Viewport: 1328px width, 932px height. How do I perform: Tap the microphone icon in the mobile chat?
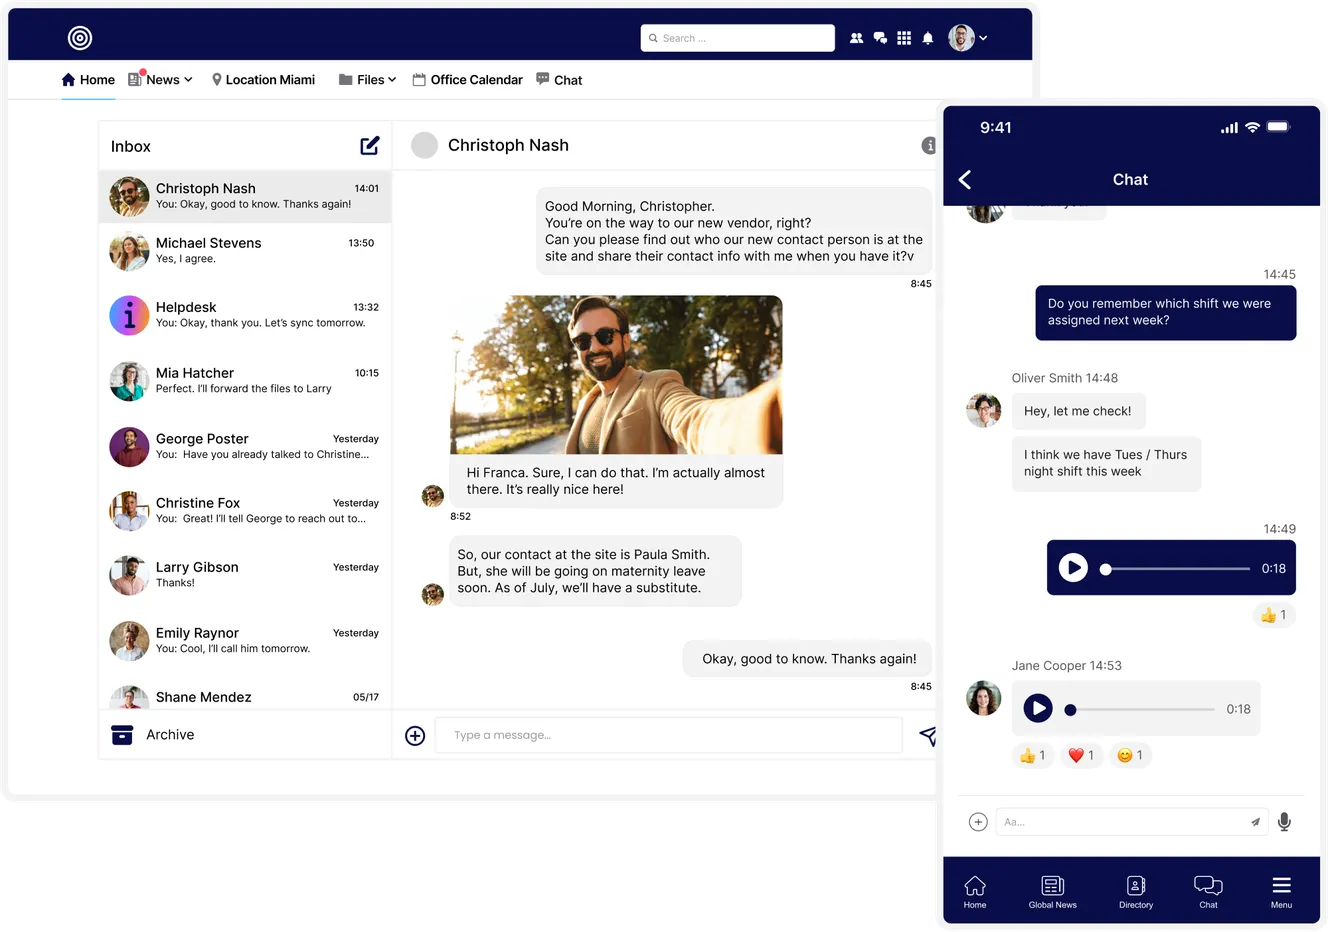pos(1284,821)
